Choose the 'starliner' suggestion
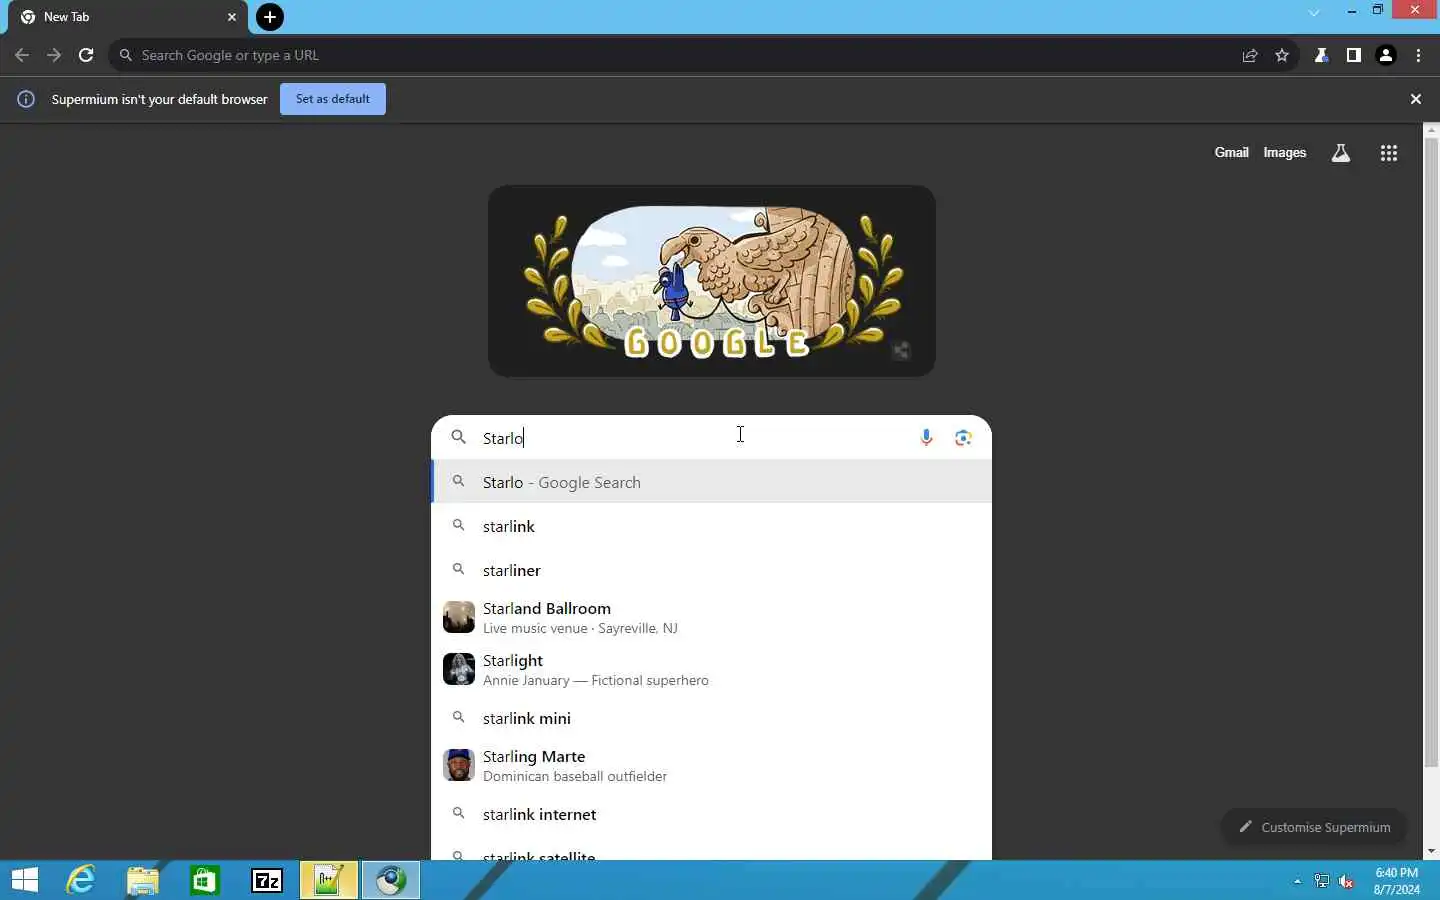 711,570
